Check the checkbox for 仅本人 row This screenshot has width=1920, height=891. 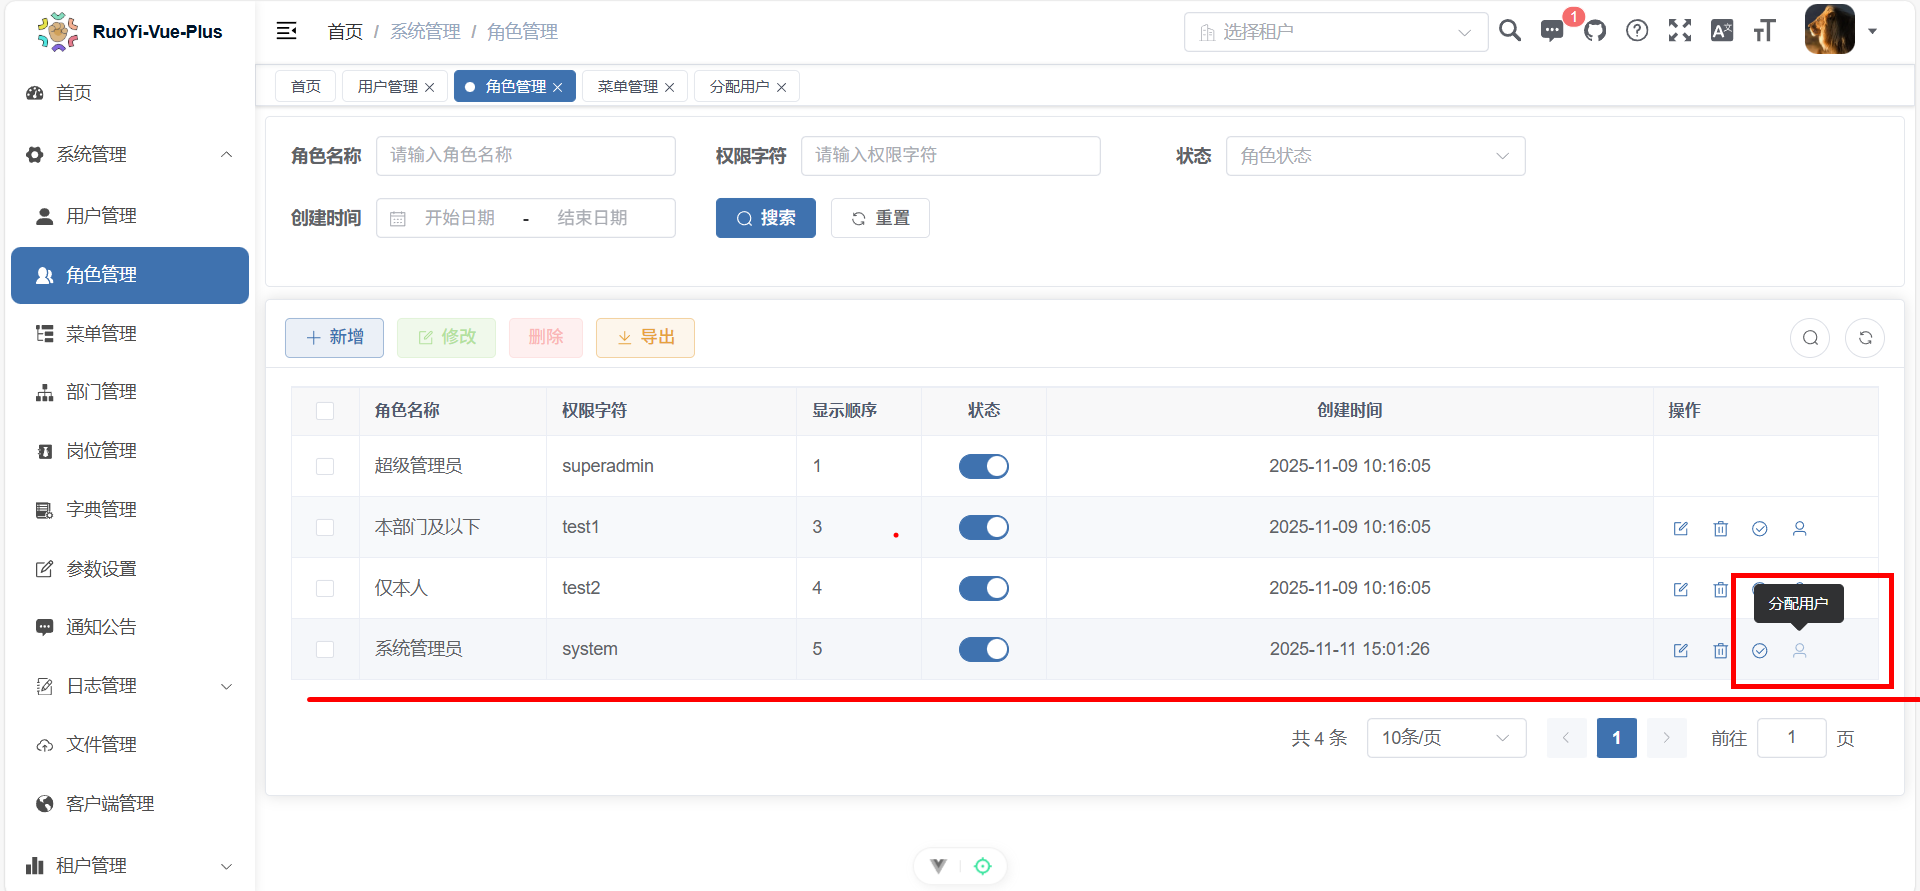coord(325,588)
